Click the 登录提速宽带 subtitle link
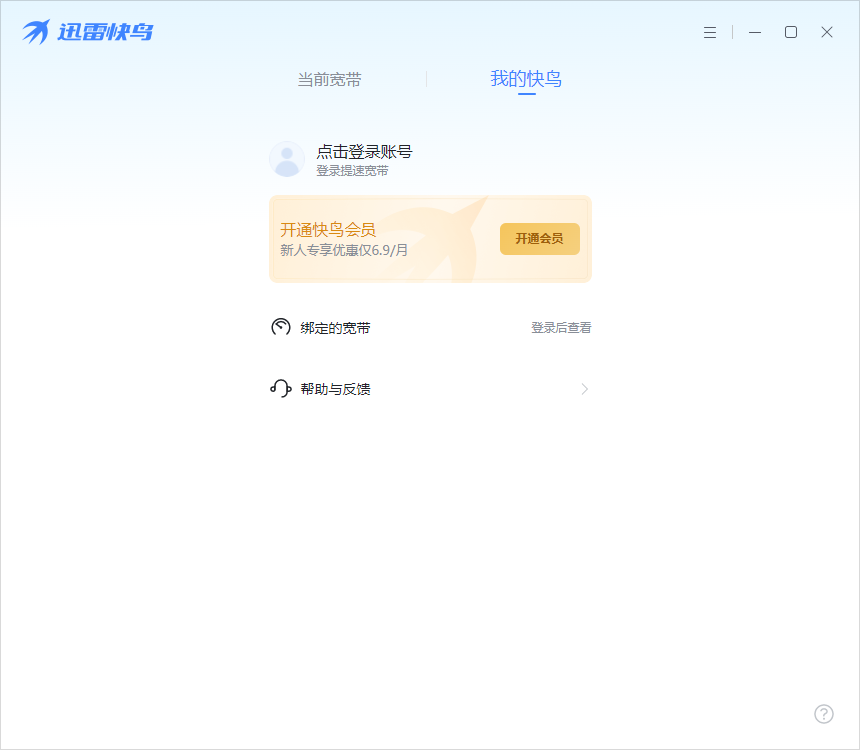Screen dimensions: 860x750 pos(352,171)
